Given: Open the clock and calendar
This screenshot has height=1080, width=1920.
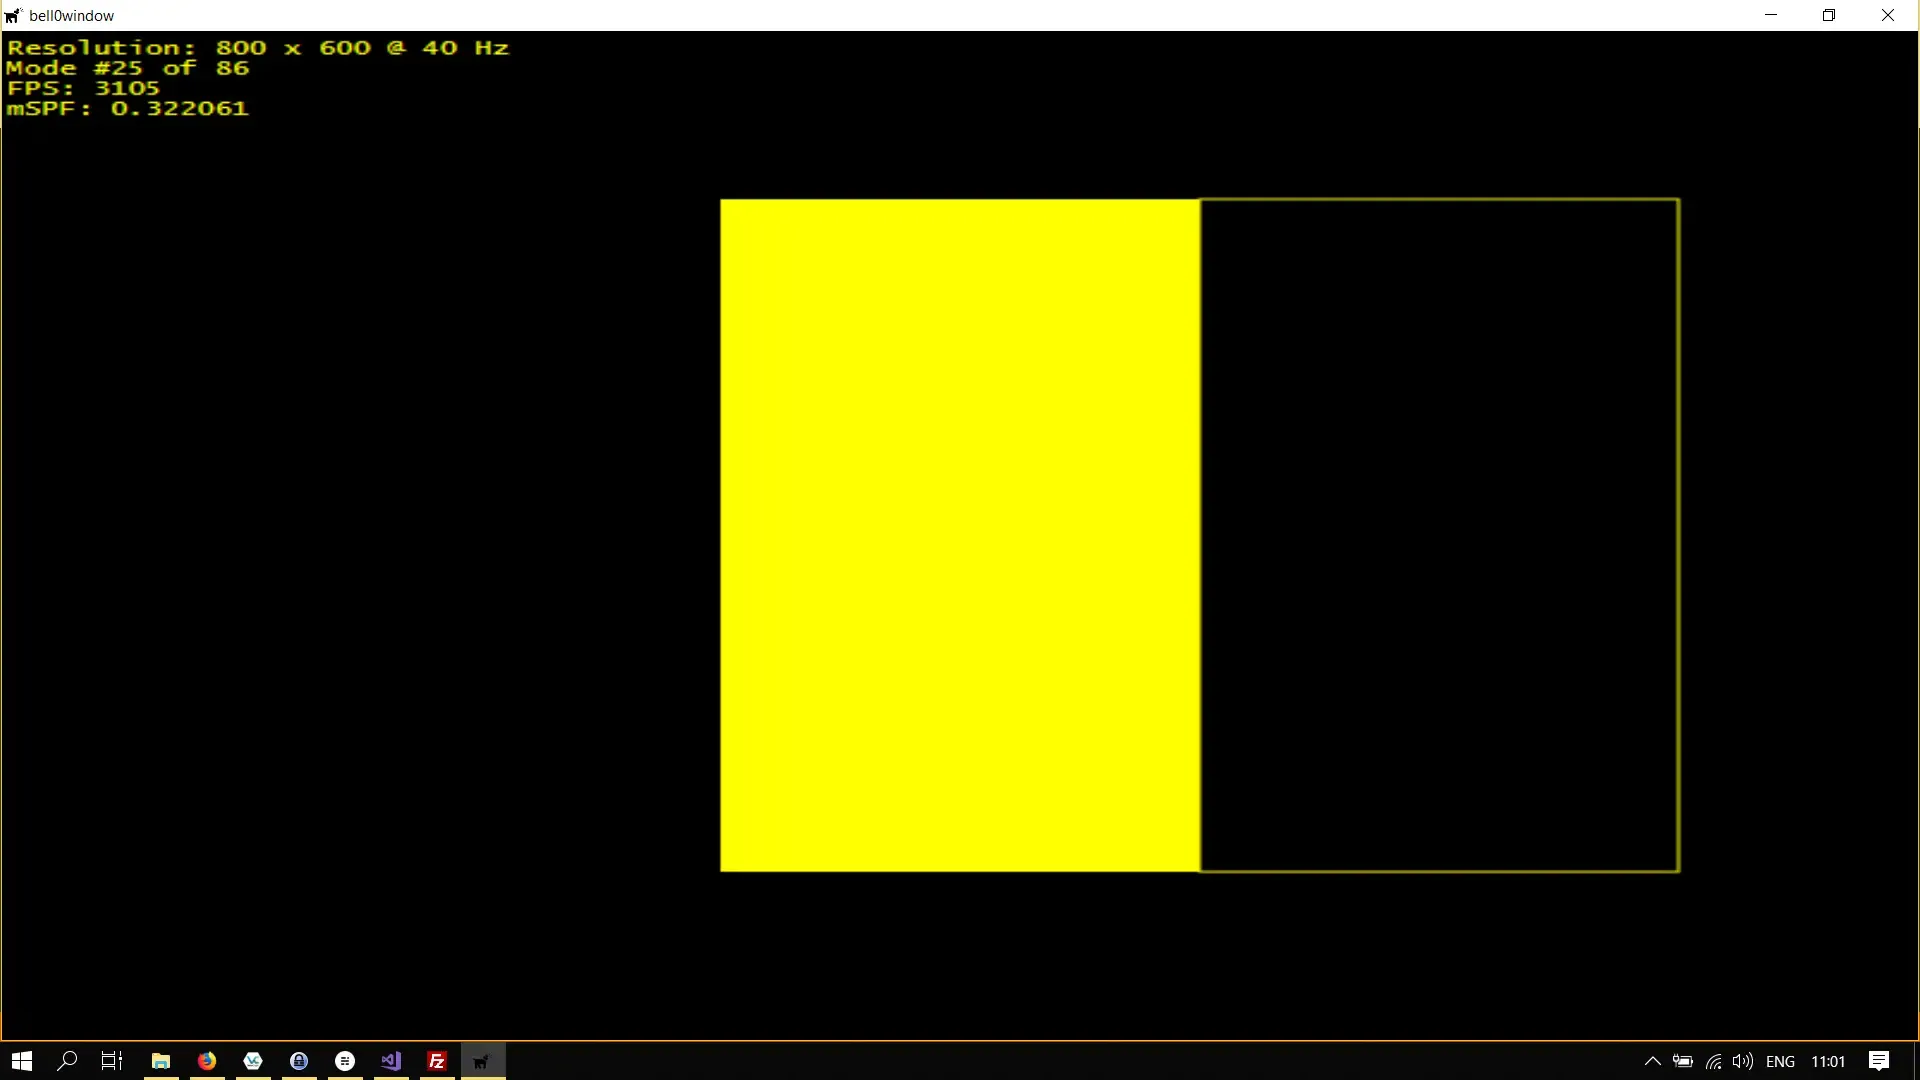Looking at the screenshot, I should (x=1829, y=1061).
